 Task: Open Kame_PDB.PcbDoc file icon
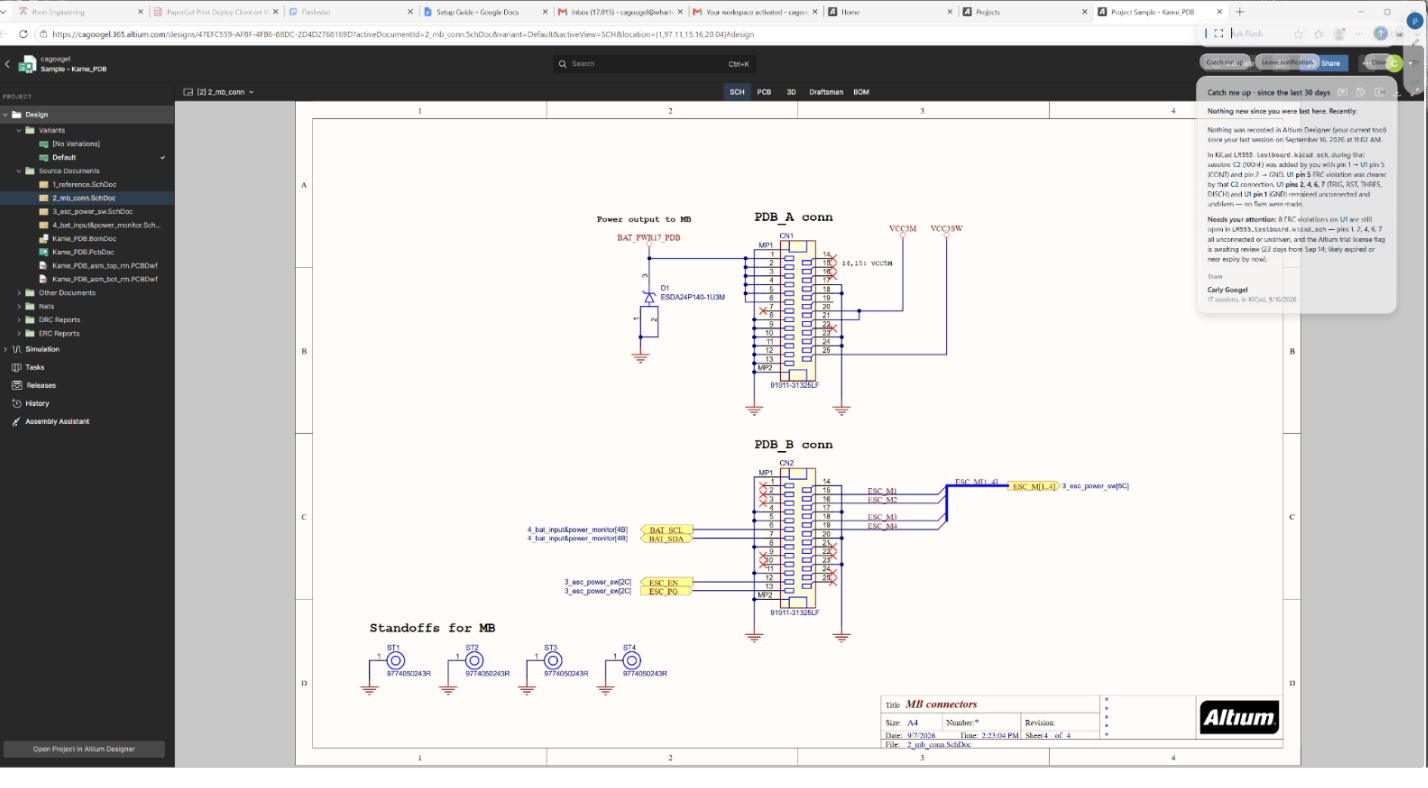(44, 252)
